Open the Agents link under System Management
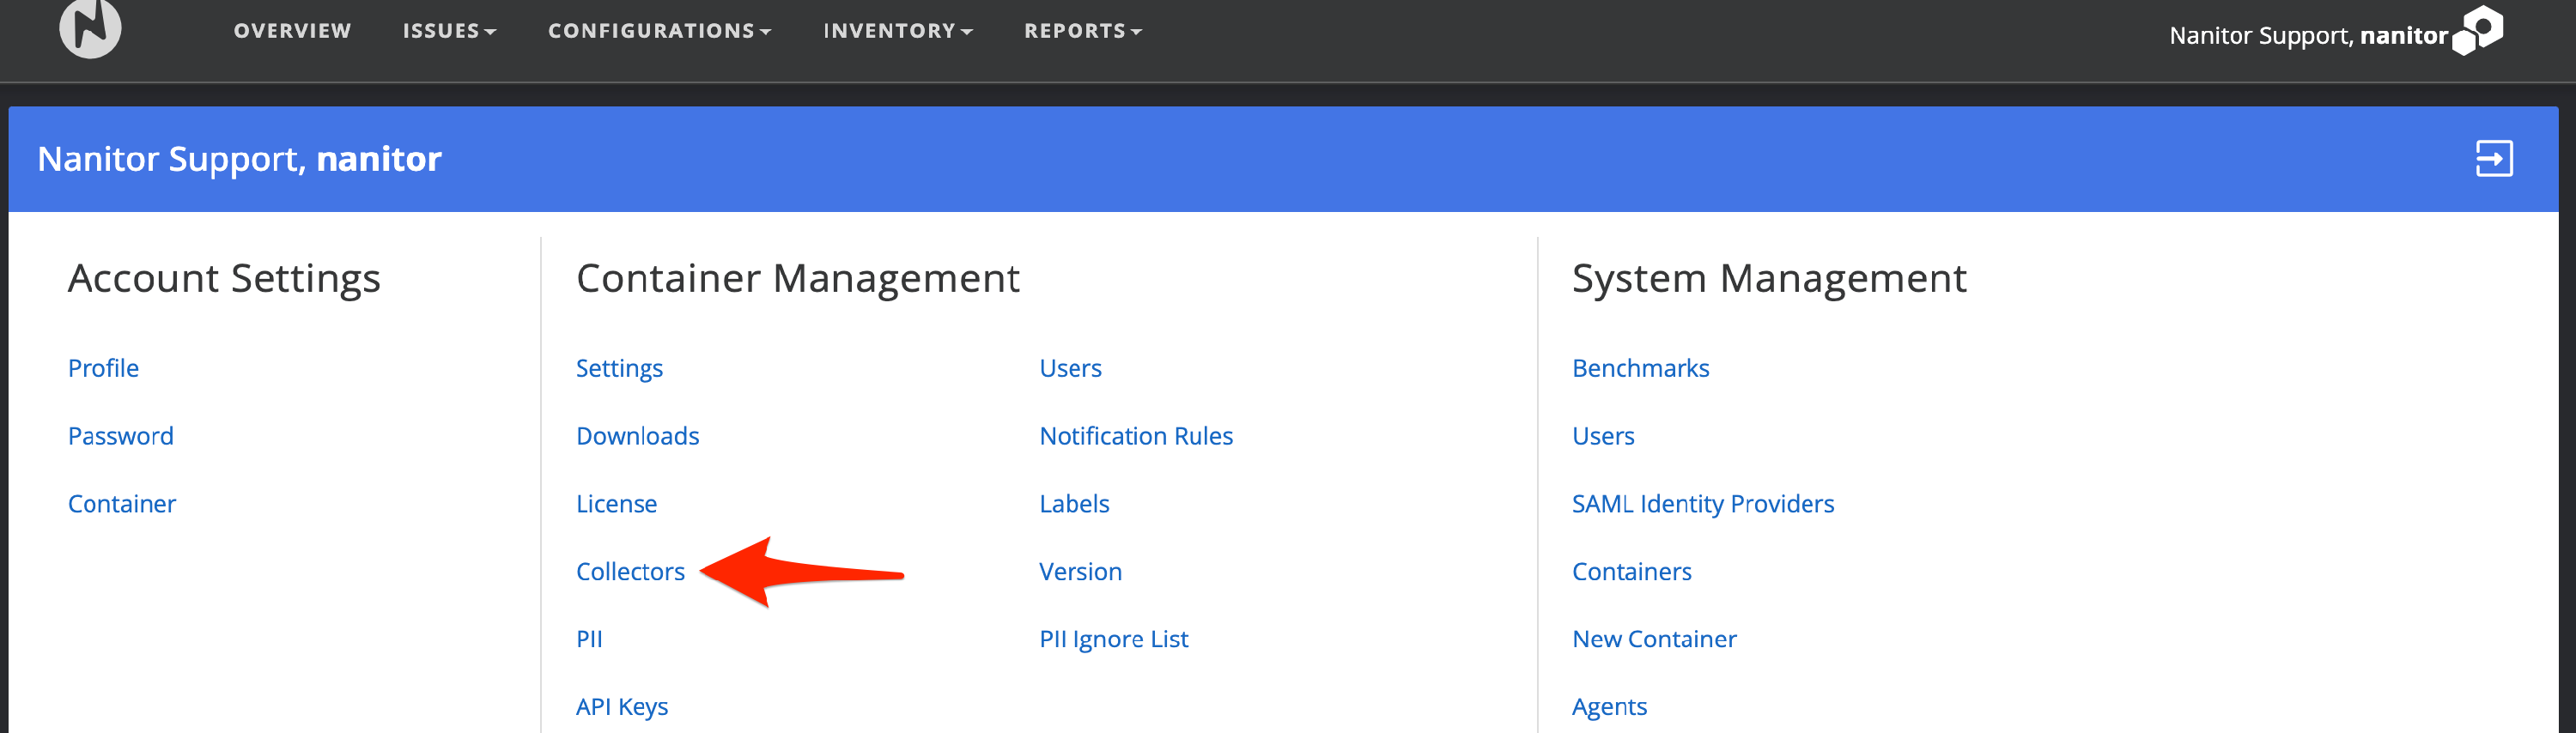Image resolution: width=2576 pixels, height=733 pixels. tap(1608, 706)
